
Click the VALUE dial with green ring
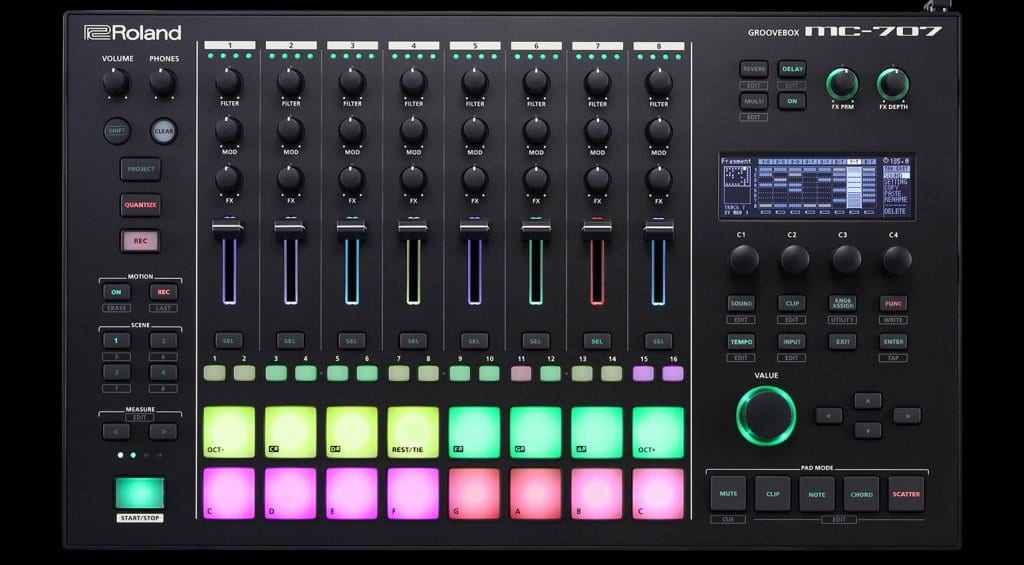tap(766, 416)
